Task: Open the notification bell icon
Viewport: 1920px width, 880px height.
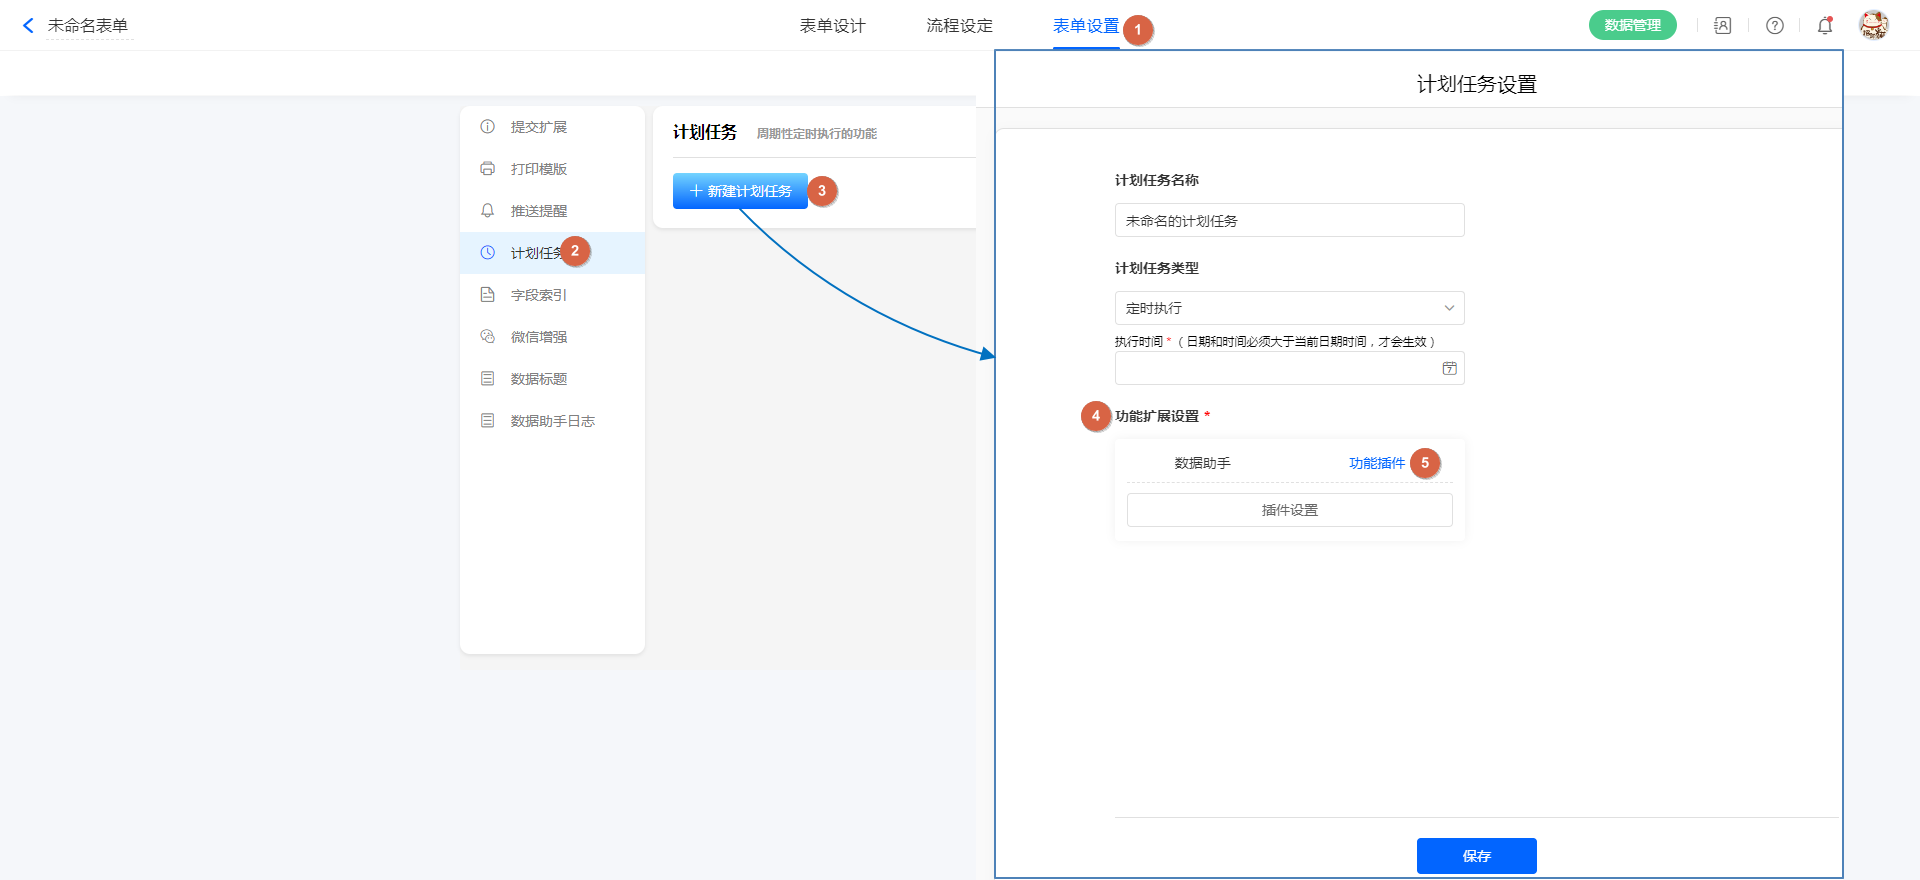Action: tap(1825, 26)
